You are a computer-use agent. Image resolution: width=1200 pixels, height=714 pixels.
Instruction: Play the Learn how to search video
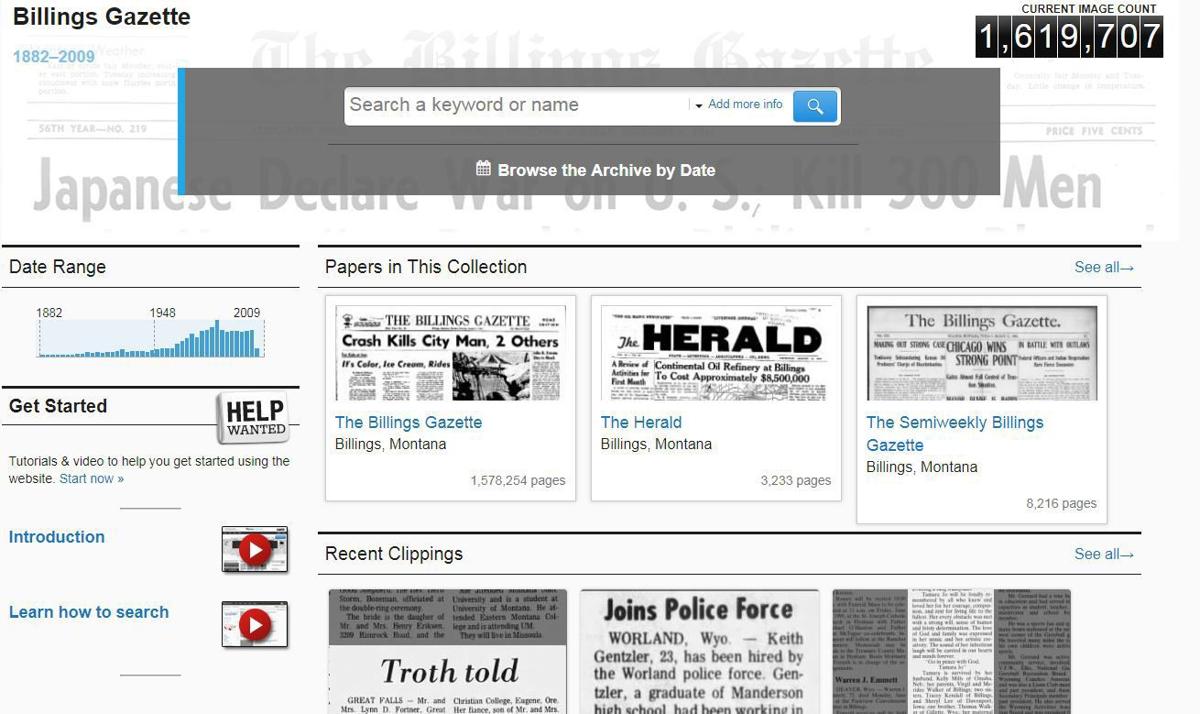coord(255,625)
